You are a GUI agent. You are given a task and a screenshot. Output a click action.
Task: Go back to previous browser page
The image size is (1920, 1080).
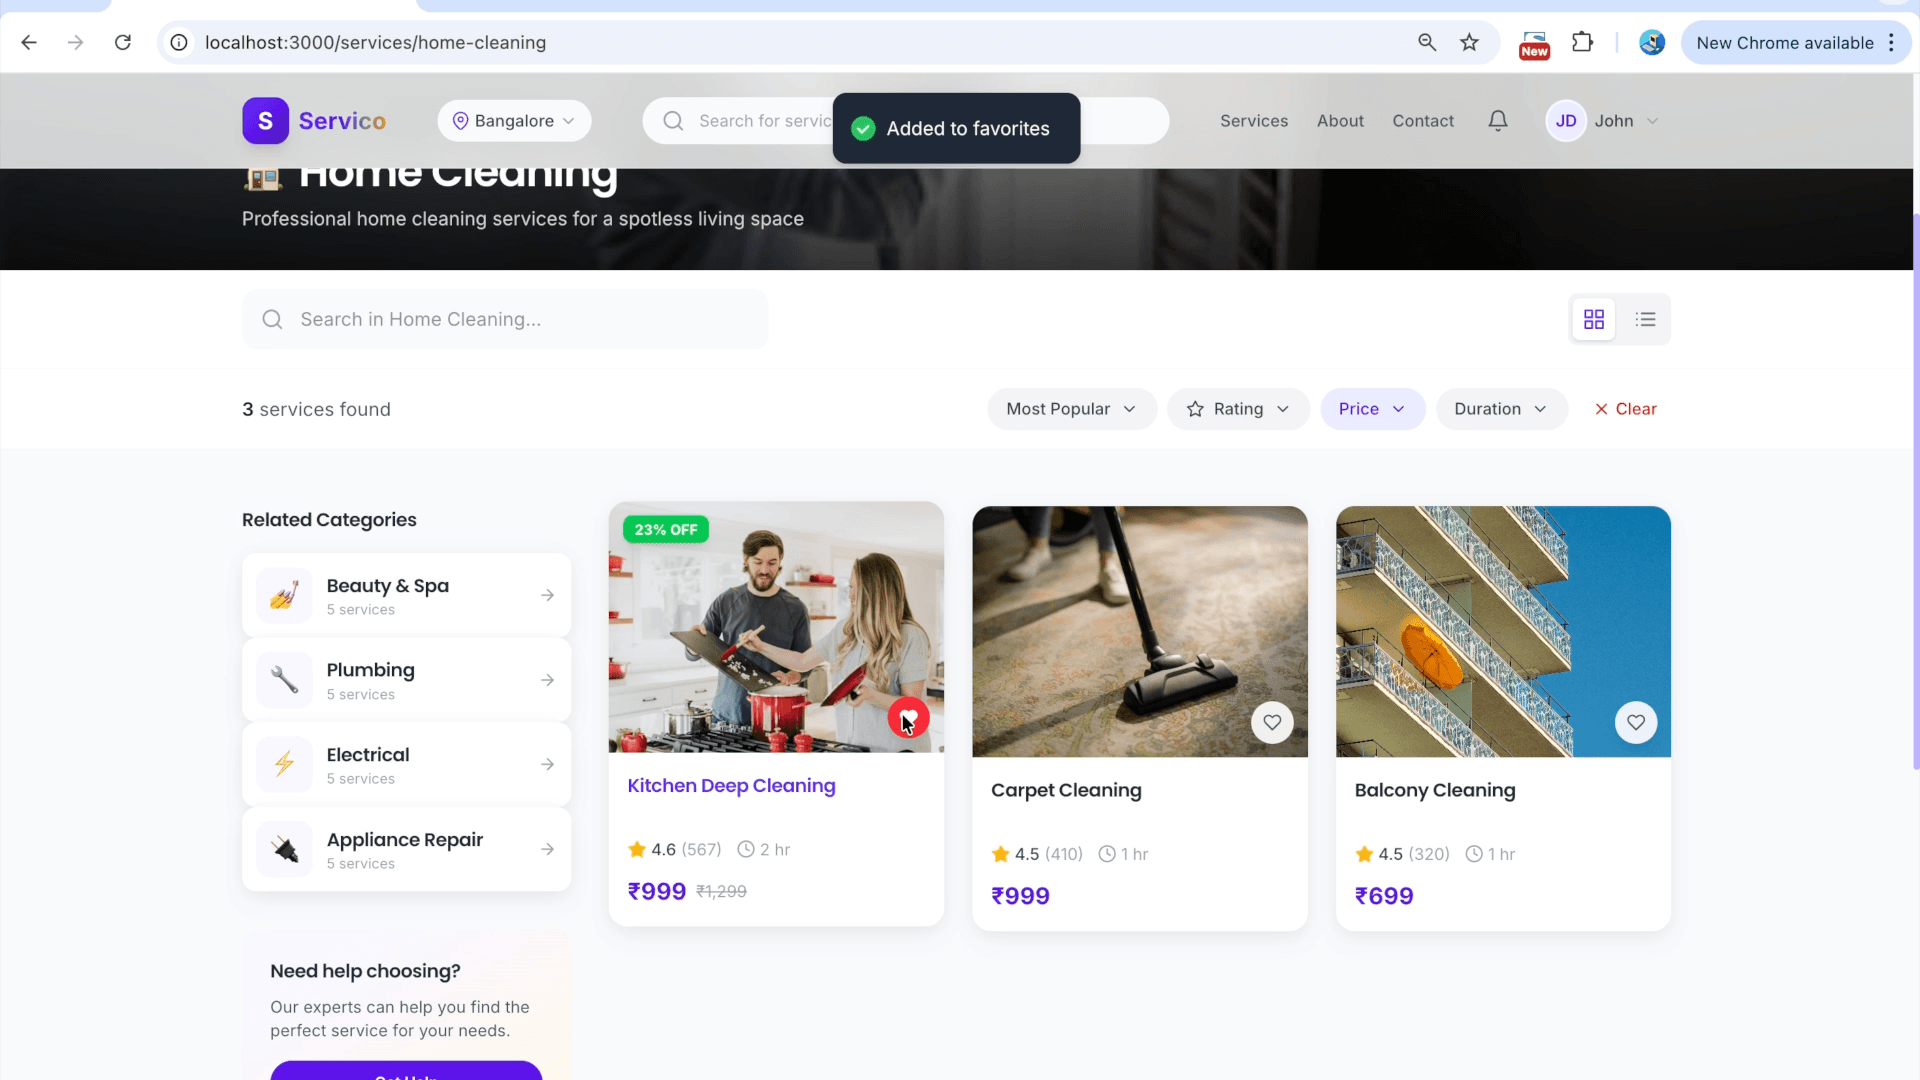(29, 43)
